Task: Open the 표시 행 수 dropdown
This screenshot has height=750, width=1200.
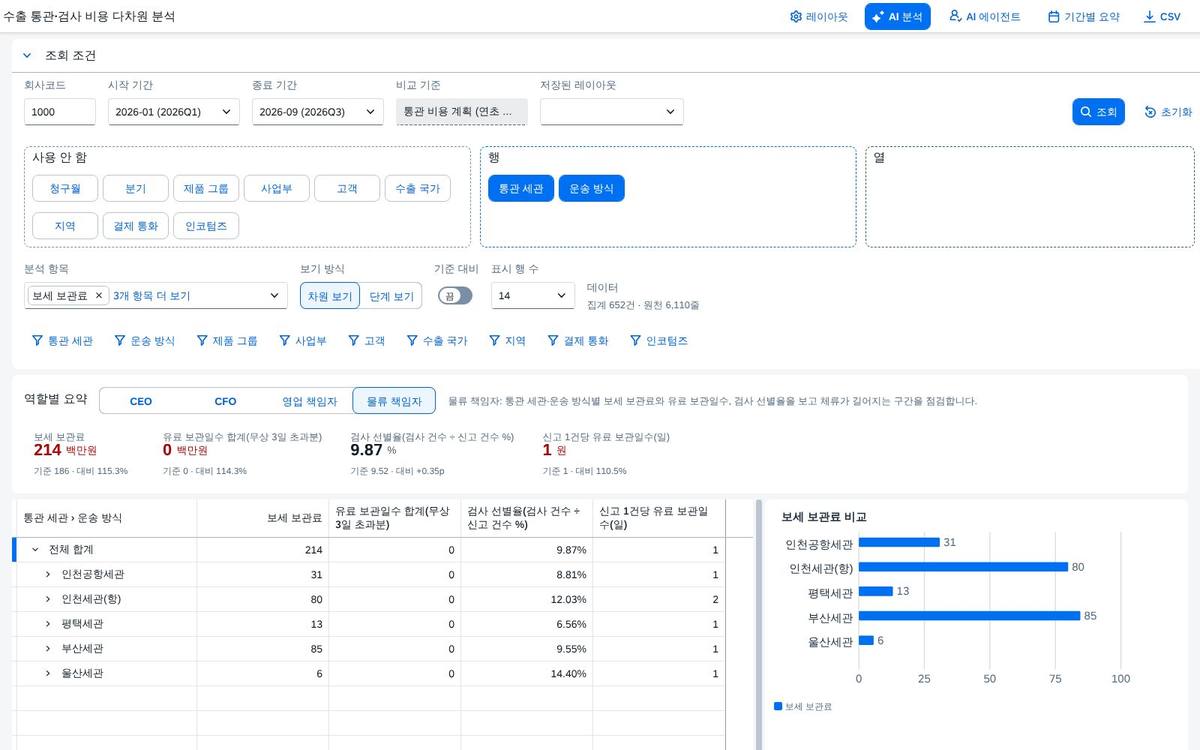Action: 533,296
